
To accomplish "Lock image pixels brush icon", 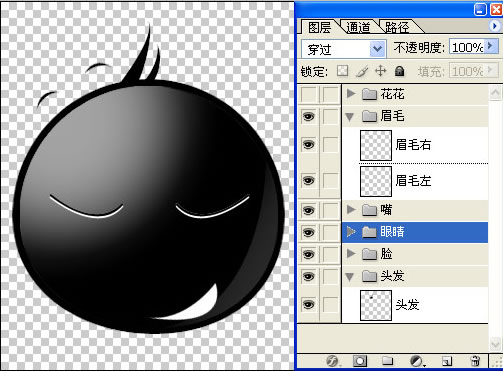I will (362, 71).
